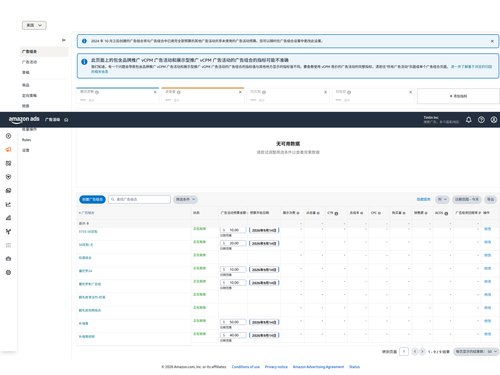Image resolution: width=500 pixels, height=375 pixels.
Task: Open the account profile icon in the header
Action: pyautogui.click(x=494, y=120)
